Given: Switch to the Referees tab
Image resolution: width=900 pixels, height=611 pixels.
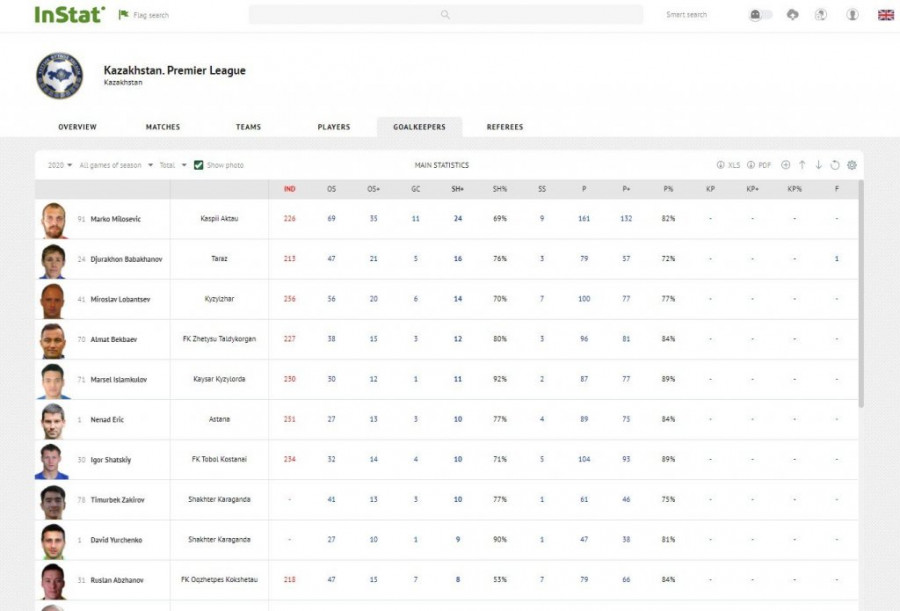Looking at the screenshot, I should tap(504, 127).
